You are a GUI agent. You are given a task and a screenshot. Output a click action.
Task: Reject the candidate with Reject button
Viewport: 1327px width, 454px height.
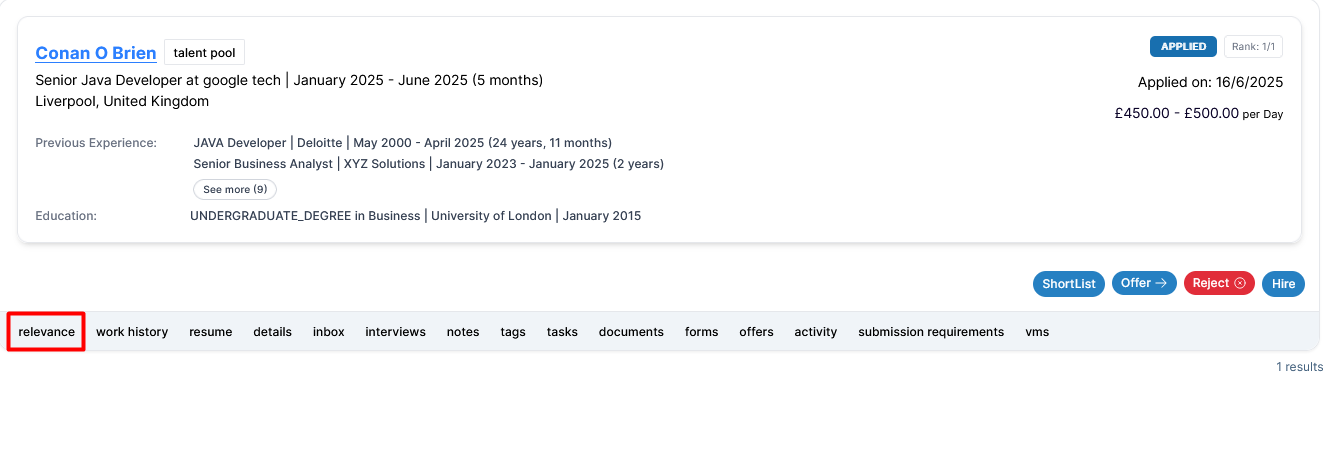coord(1220,283)
